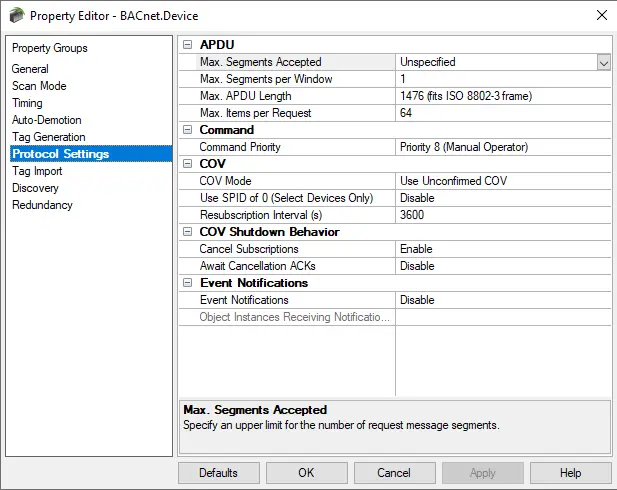
Task: Click the Property Editor app icon
Action: pos(17,16)
